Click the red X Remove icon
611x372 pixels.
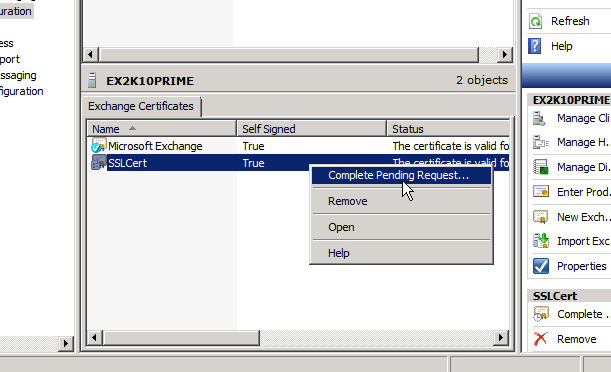[540, 339]
